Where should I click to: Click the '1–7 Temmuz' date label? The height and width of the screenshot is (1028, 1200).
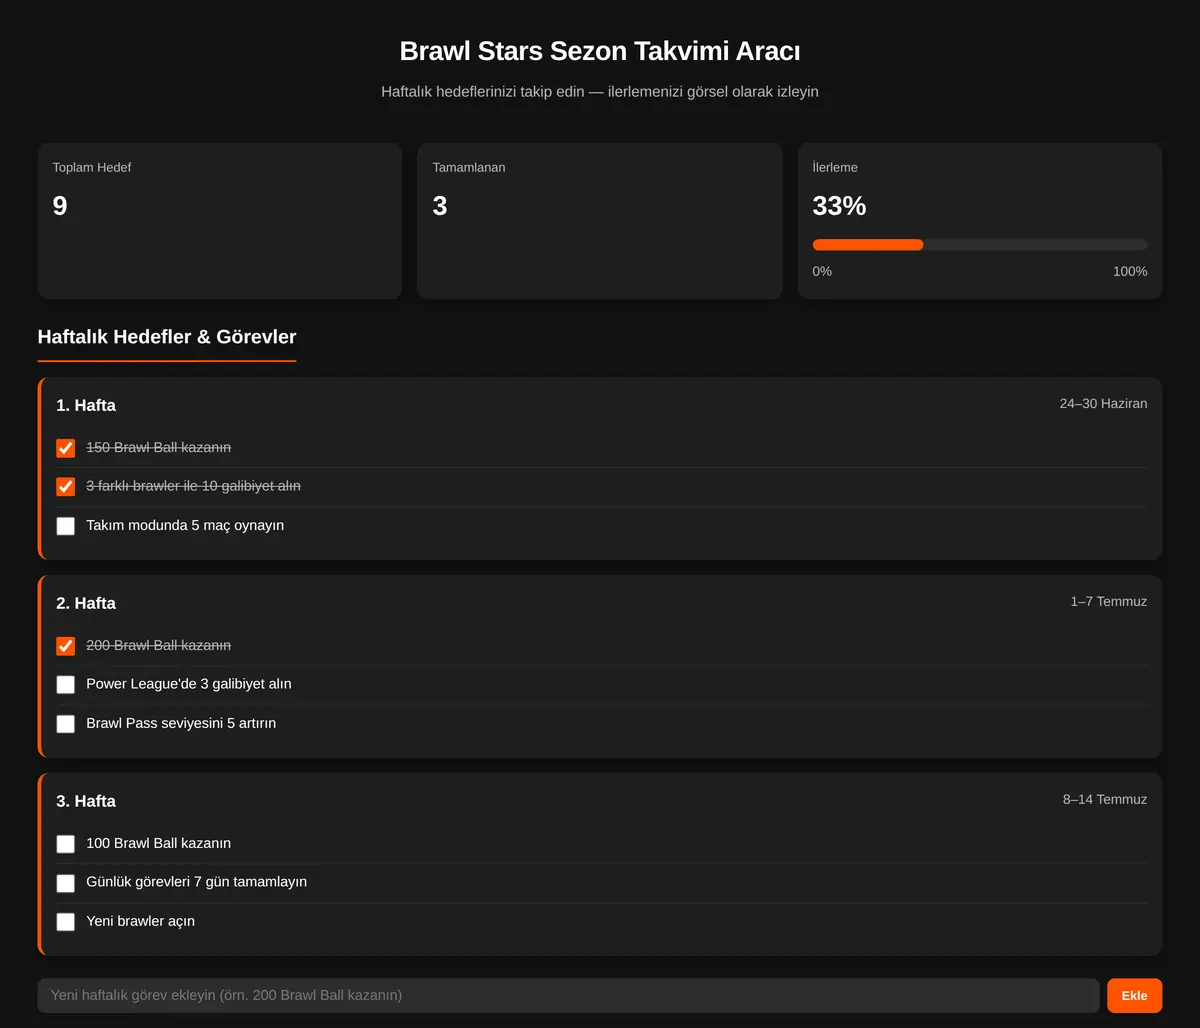(1109, 602)
